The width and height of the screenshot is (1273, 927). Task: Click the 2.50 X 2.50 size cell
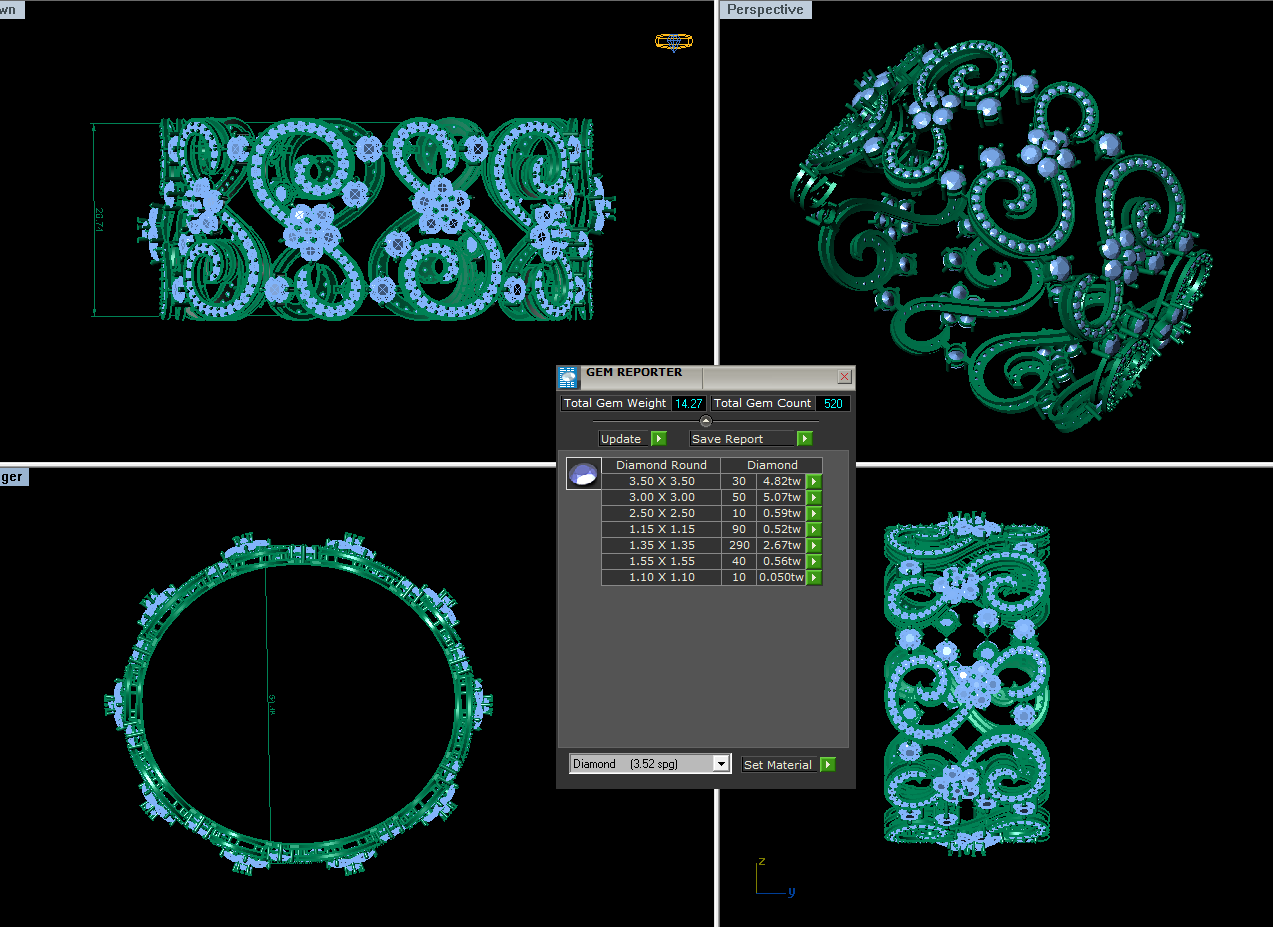pos(661,513)
